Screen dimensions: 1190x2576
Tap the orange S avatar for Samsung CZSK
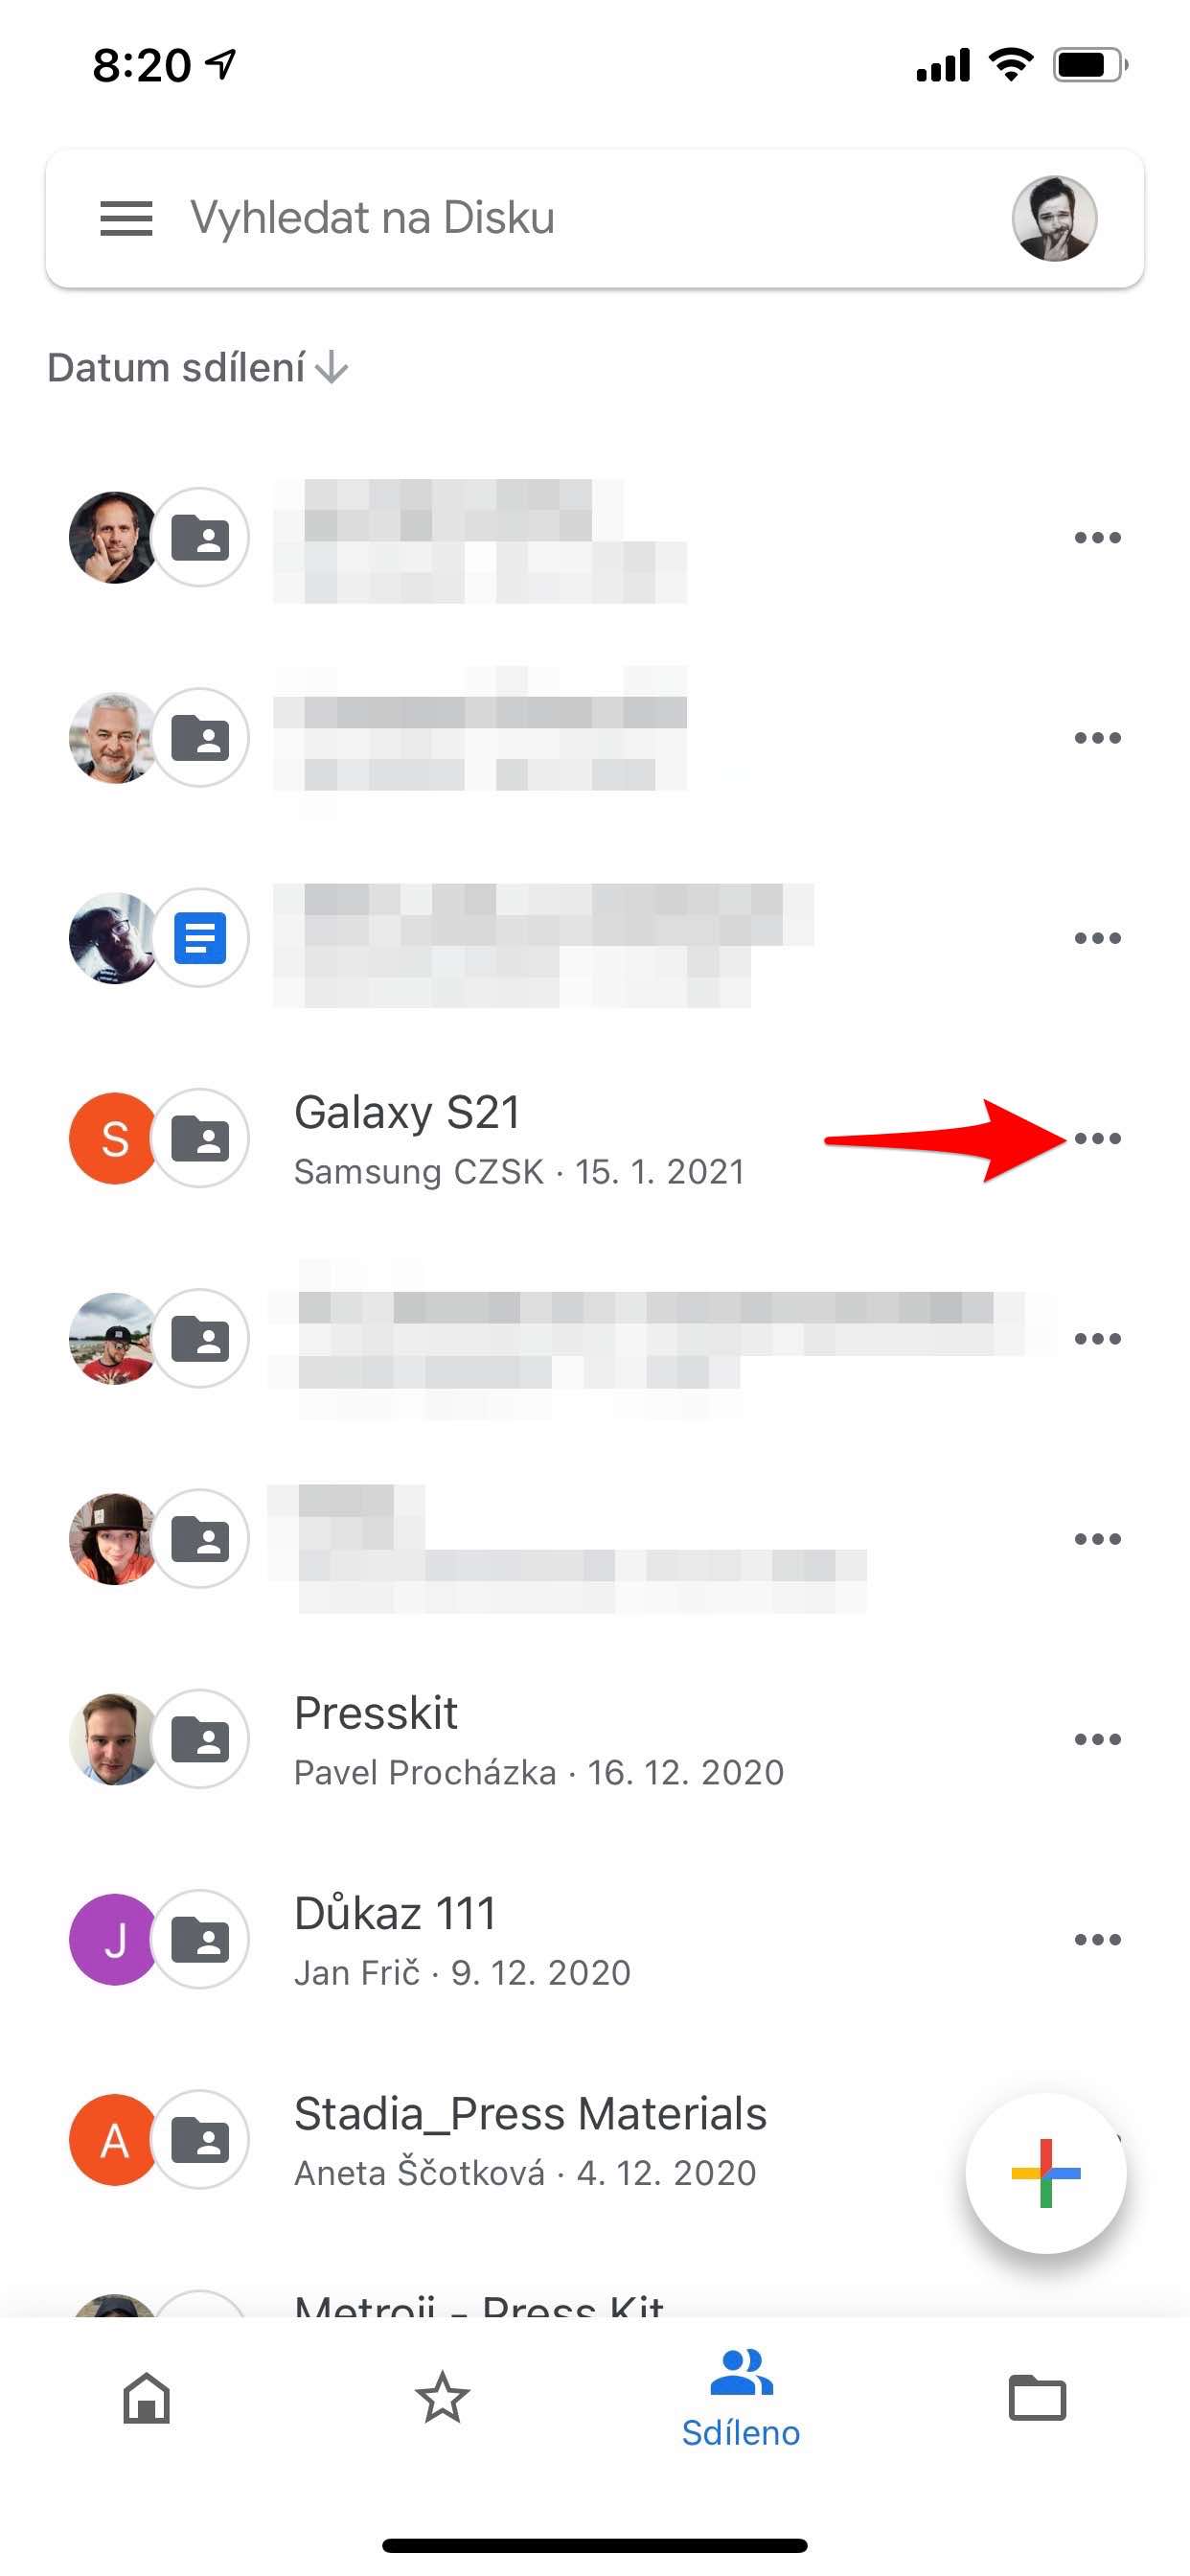(114, 1138)
